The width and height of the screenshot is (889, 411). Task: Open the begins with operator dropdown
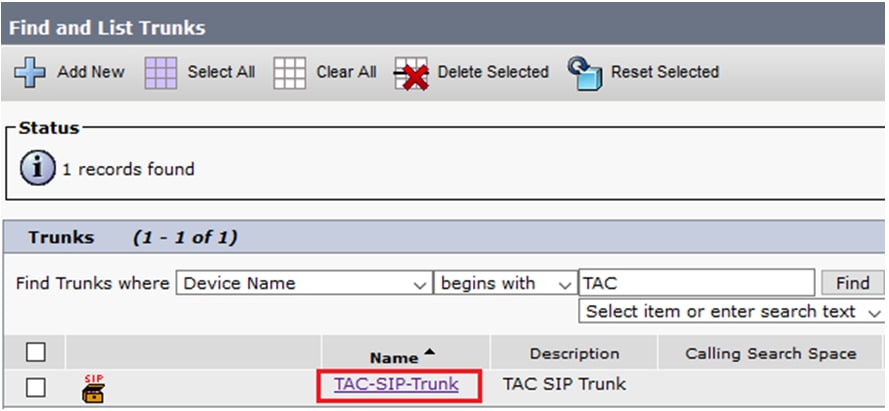[505, 282]
